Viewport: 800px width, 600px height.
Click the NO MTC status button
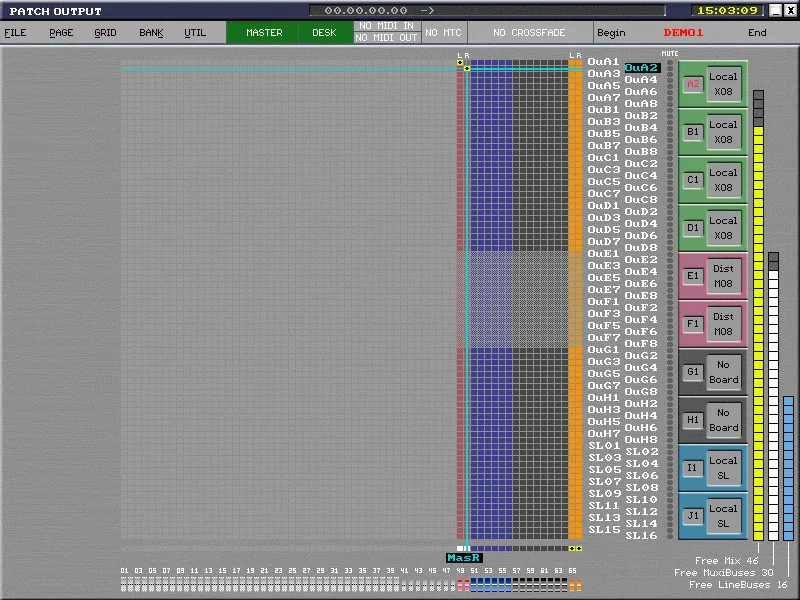coord(443,33)
